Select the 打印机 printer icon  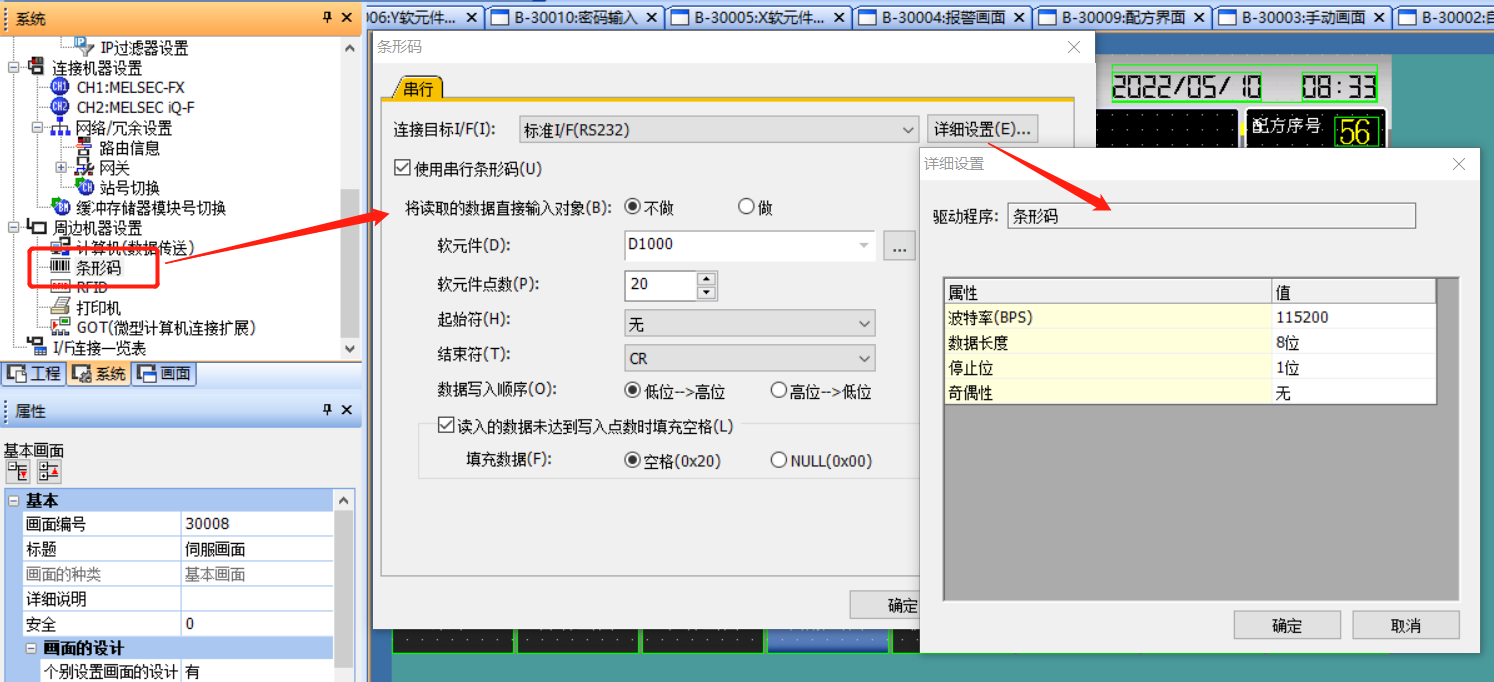point(60,308)
